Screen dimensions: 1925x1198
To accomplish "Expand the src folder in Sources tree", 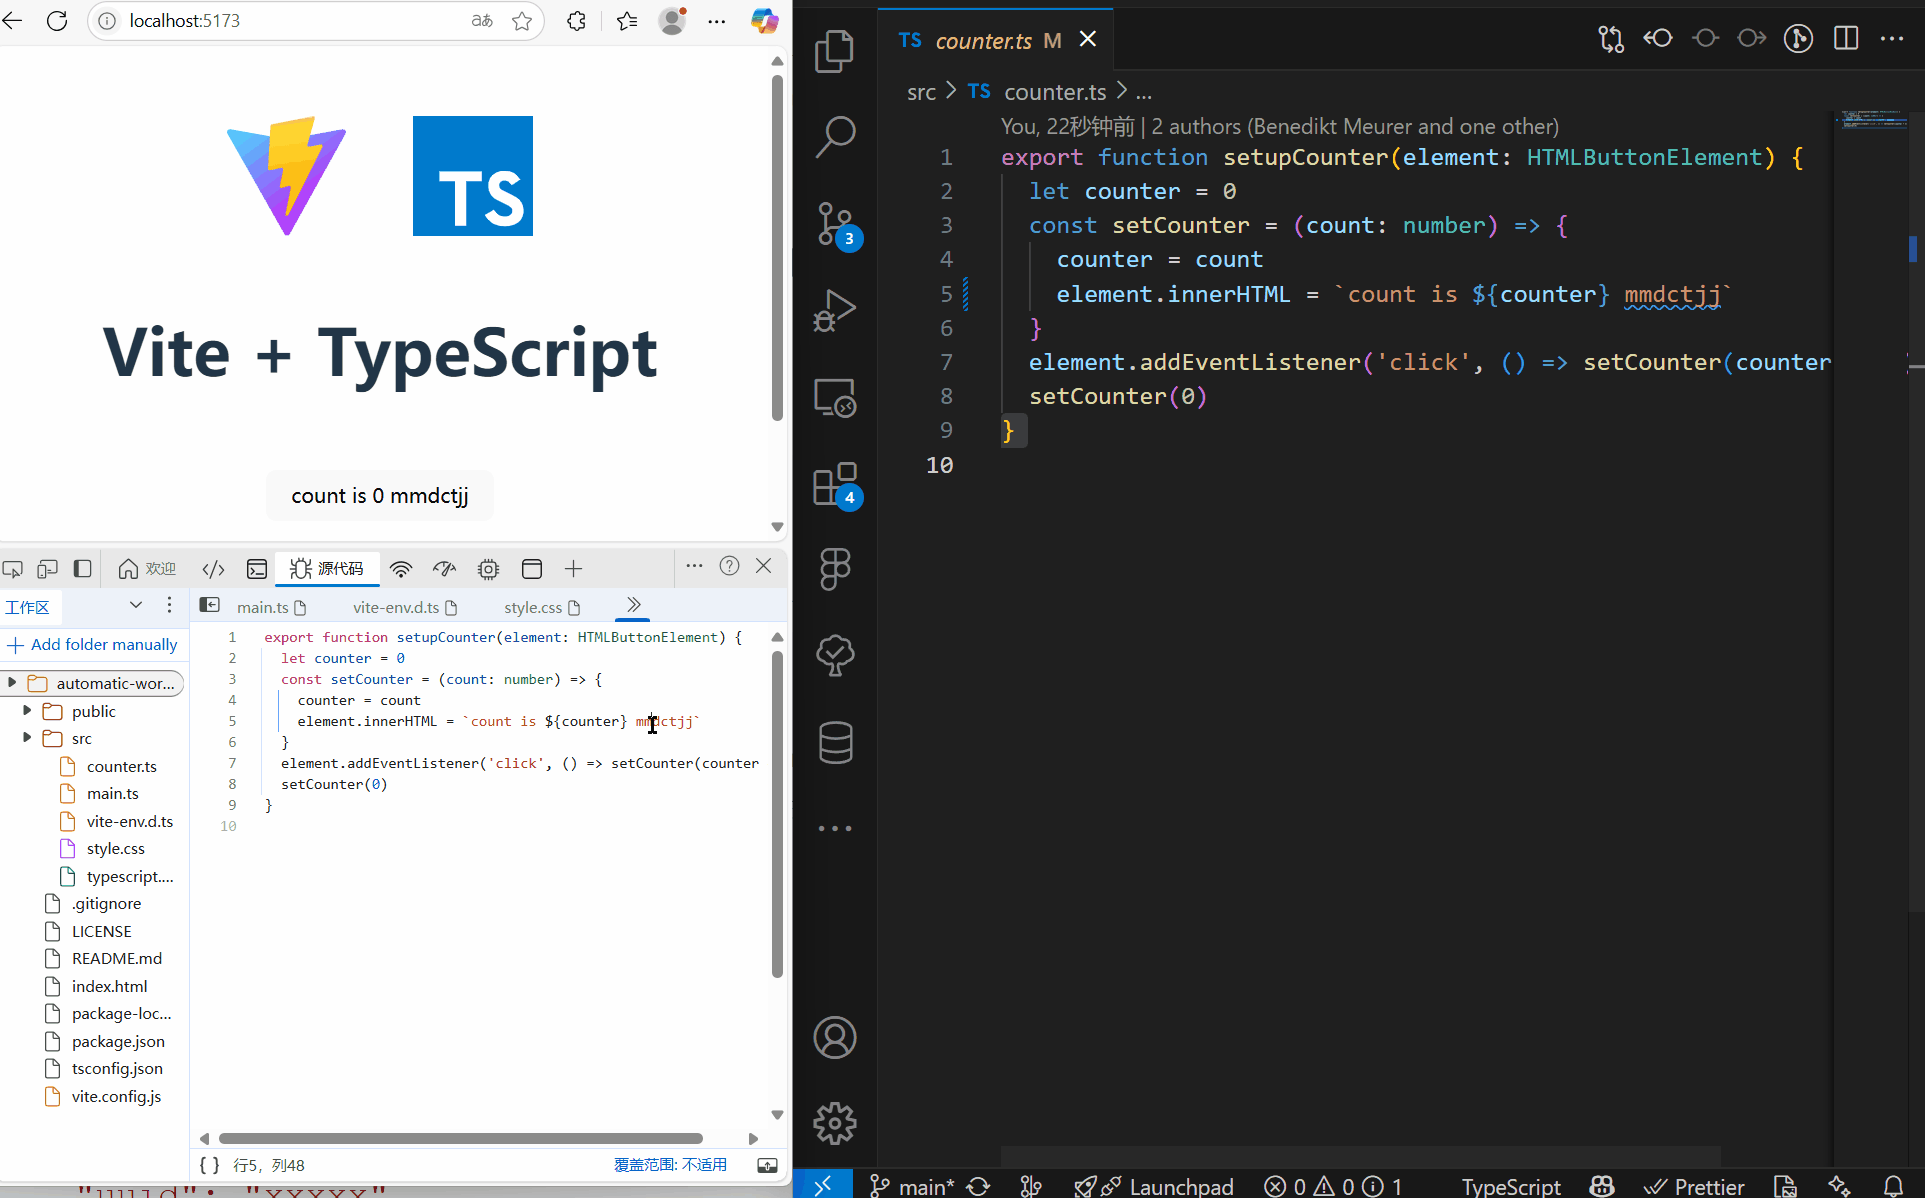I will point(27,738).
